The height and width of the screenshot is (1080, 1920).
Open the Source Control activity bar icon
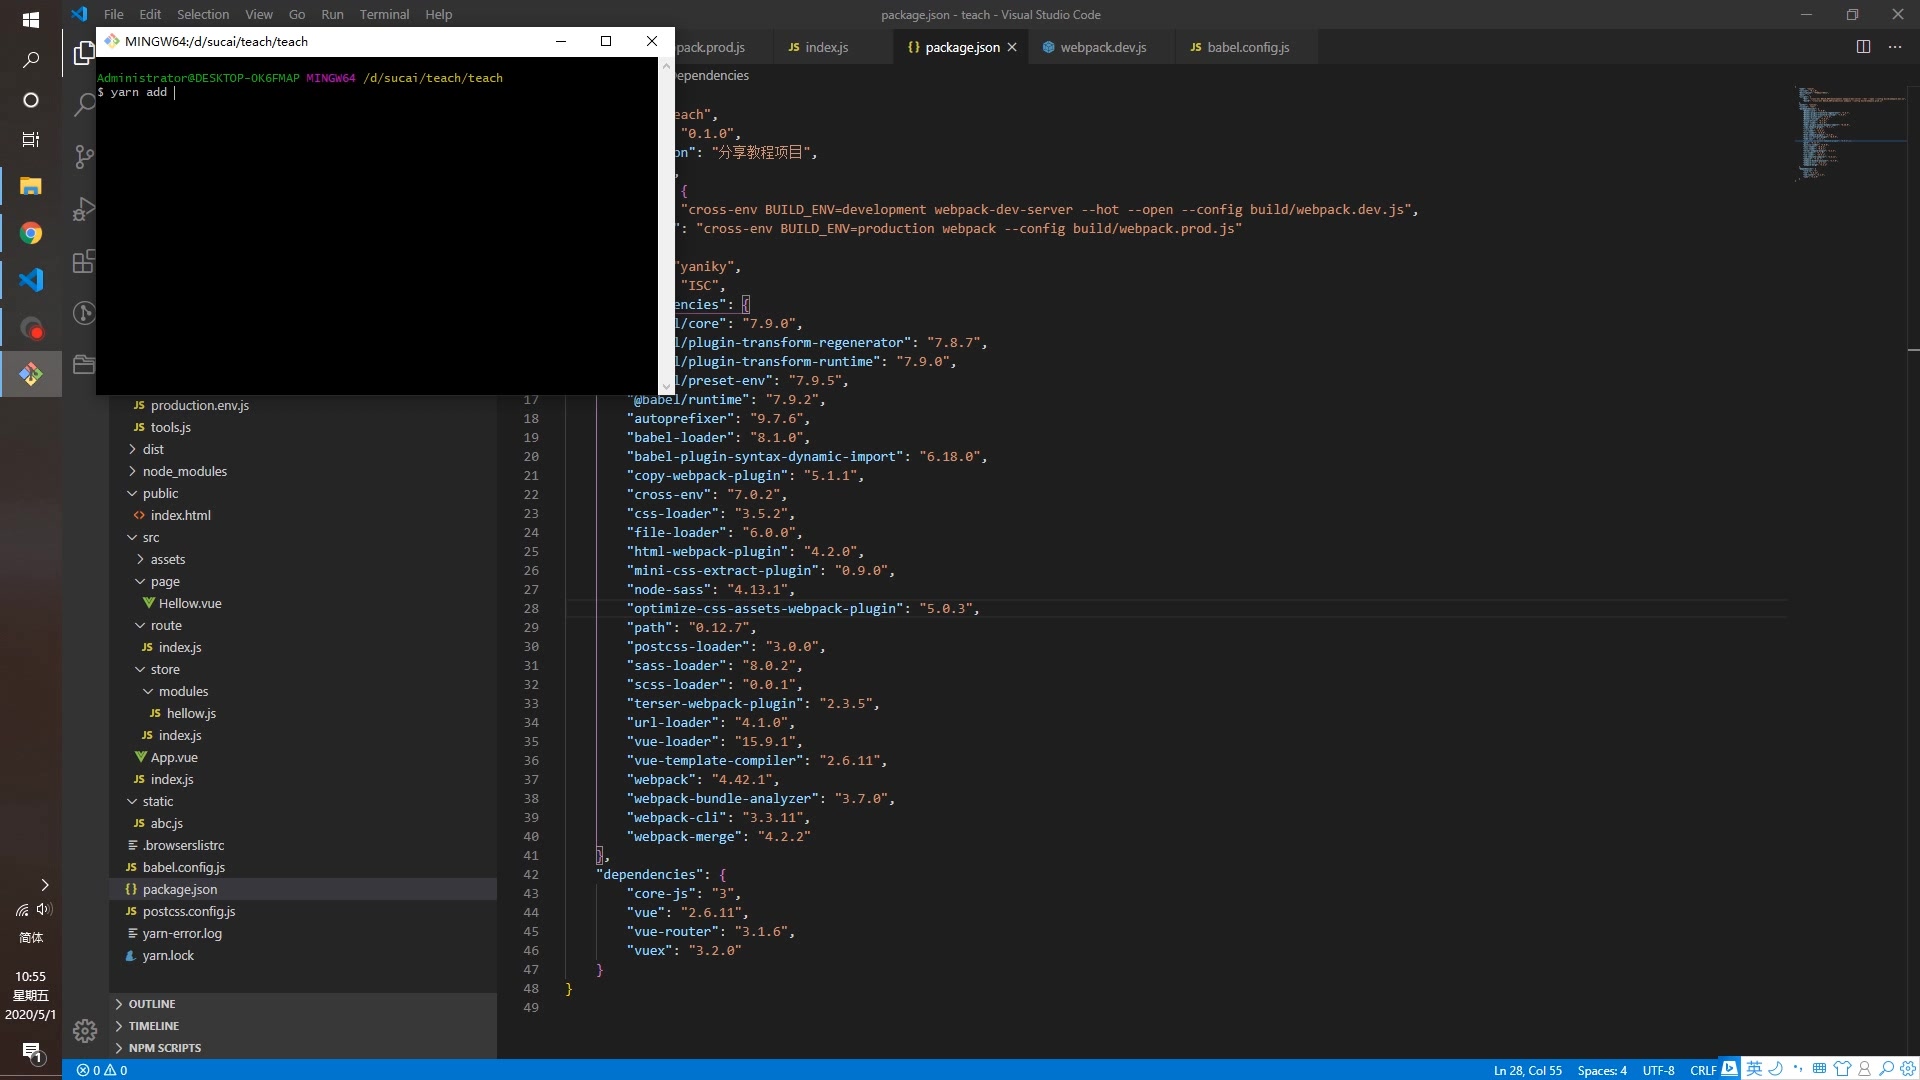84,156
